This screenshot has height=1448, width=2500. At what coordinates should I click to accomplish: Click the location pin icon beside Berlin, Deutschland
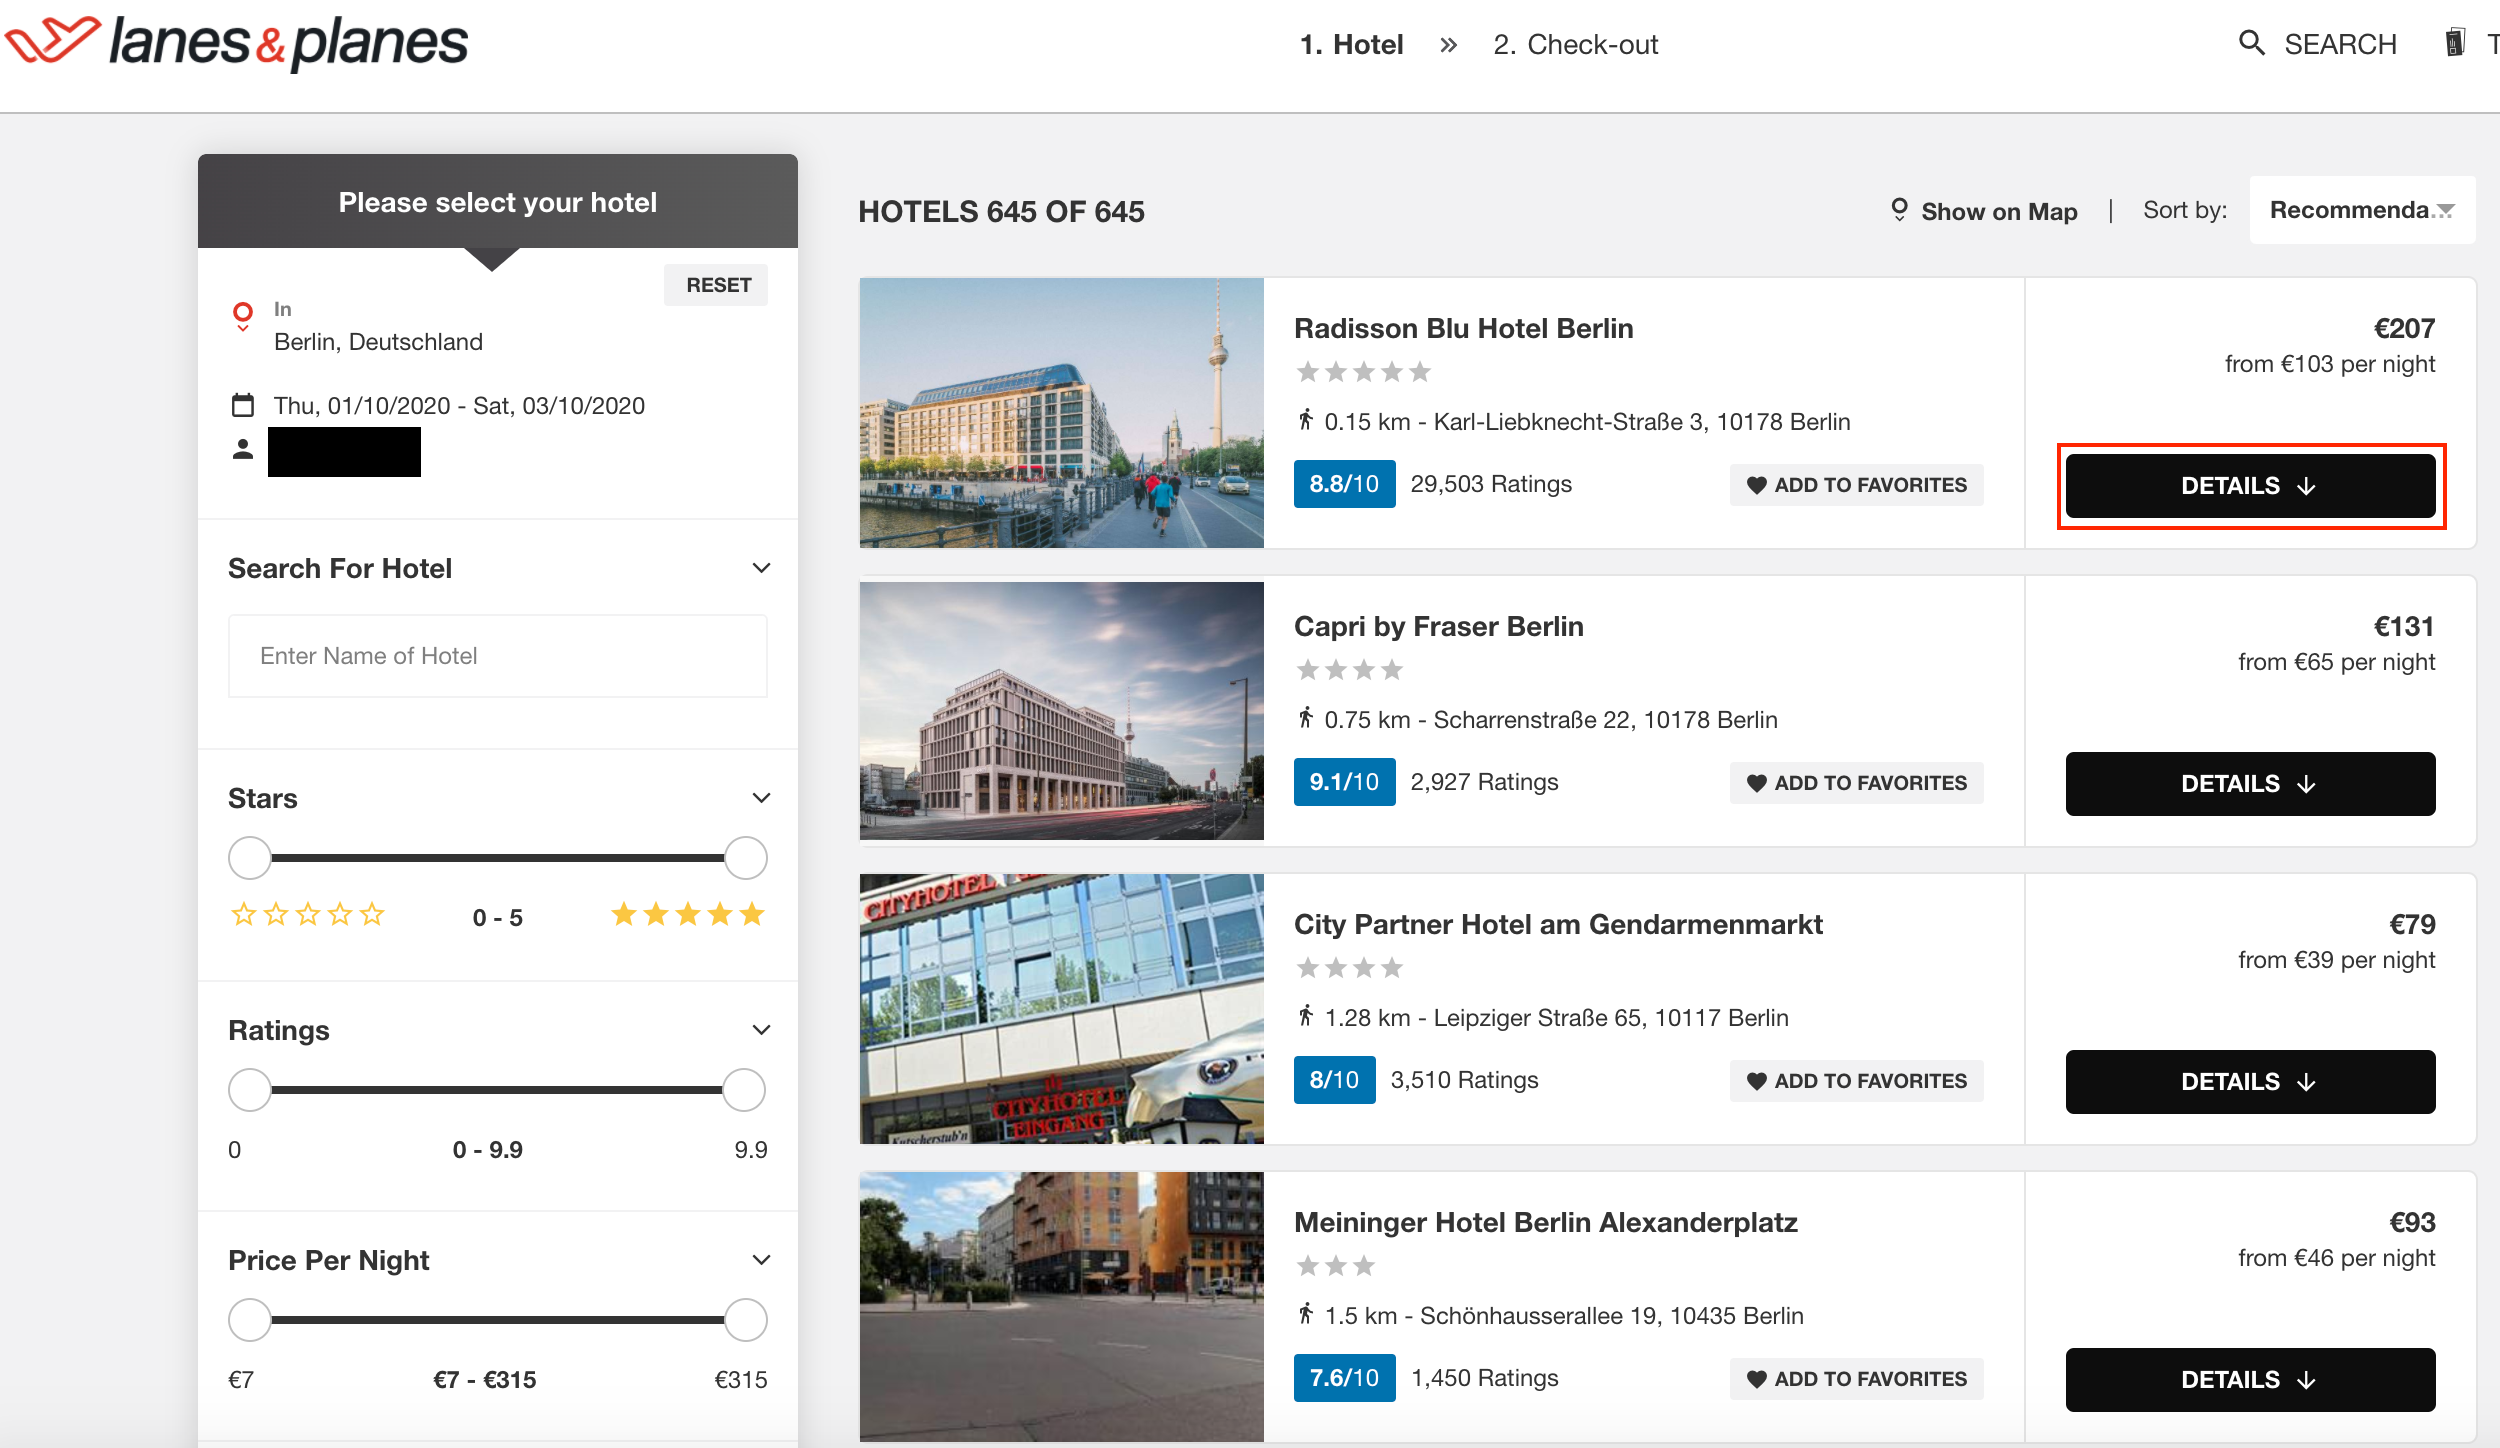tap(242, 316)
